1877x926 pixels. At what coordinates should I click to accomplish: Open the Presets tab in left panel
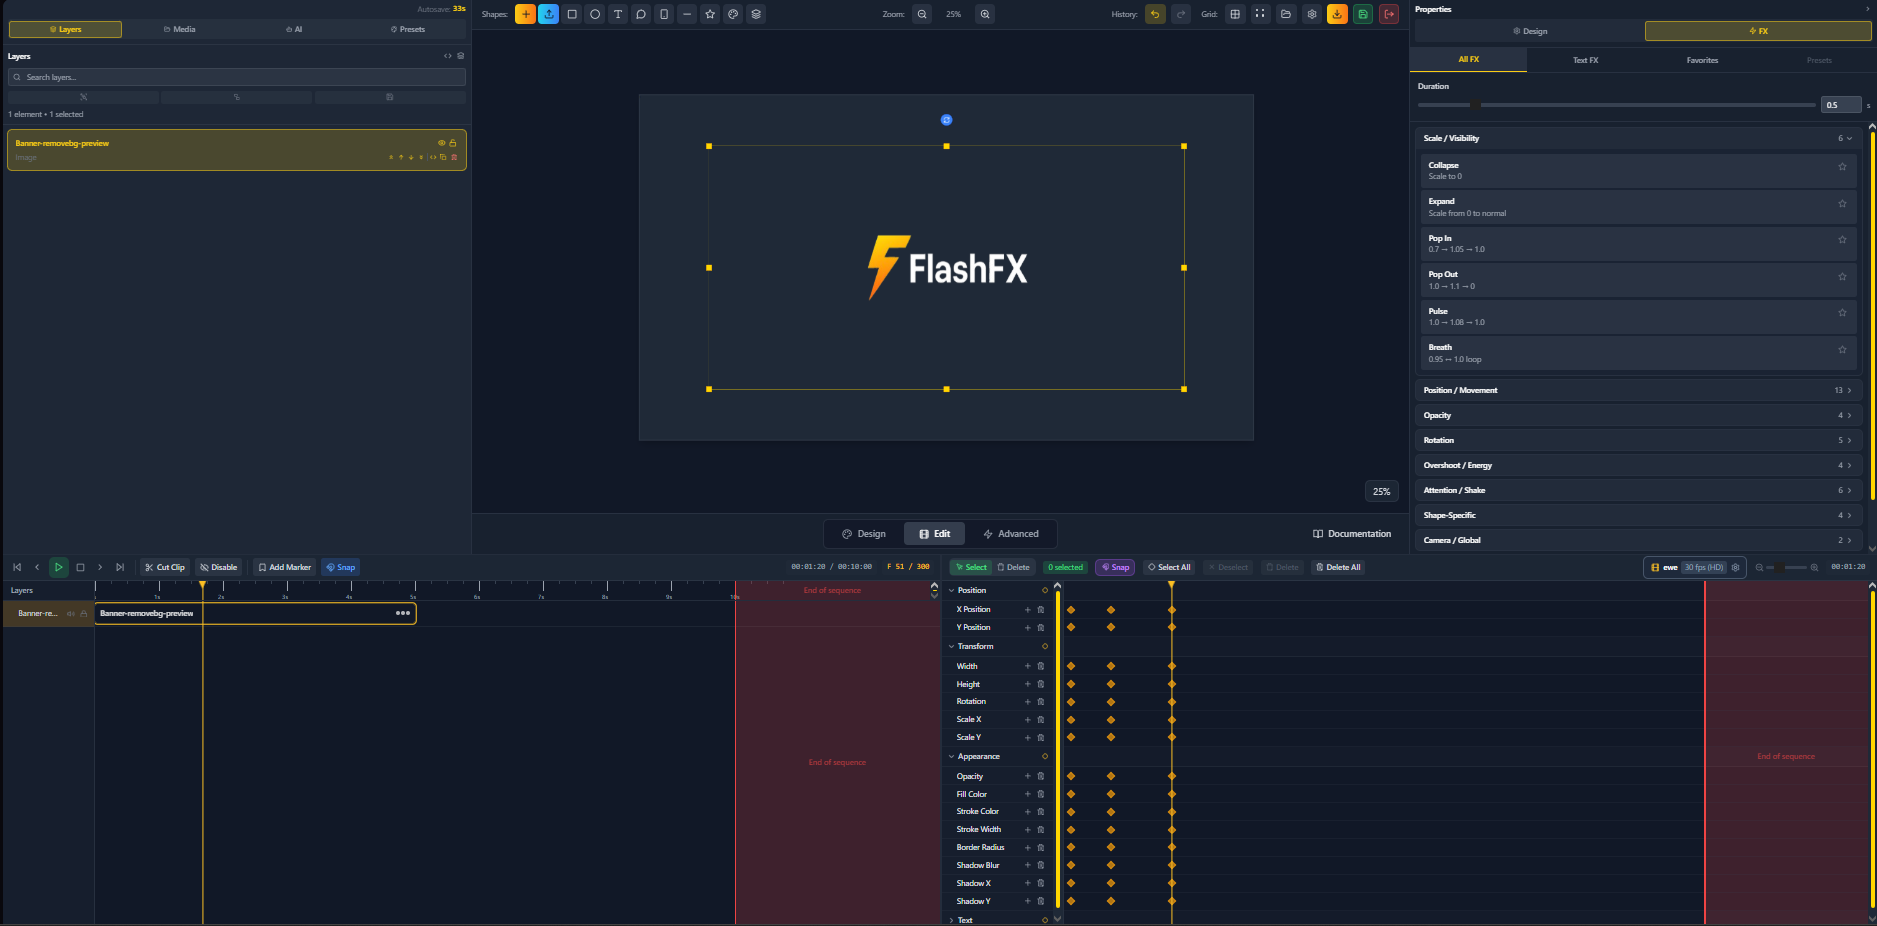pyautogui.click(x=408, y=29)
